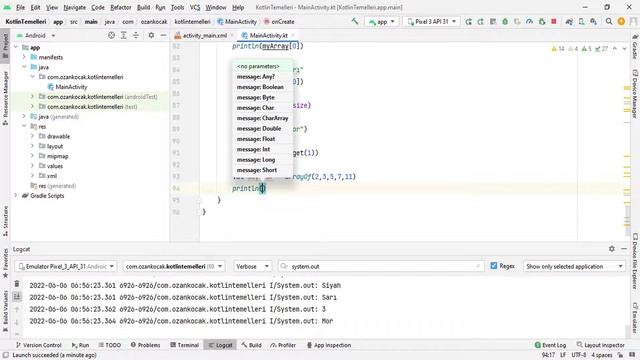Jump to previous highlighted error arrow
Screen dimensions: 640x360
click(615, 49)
